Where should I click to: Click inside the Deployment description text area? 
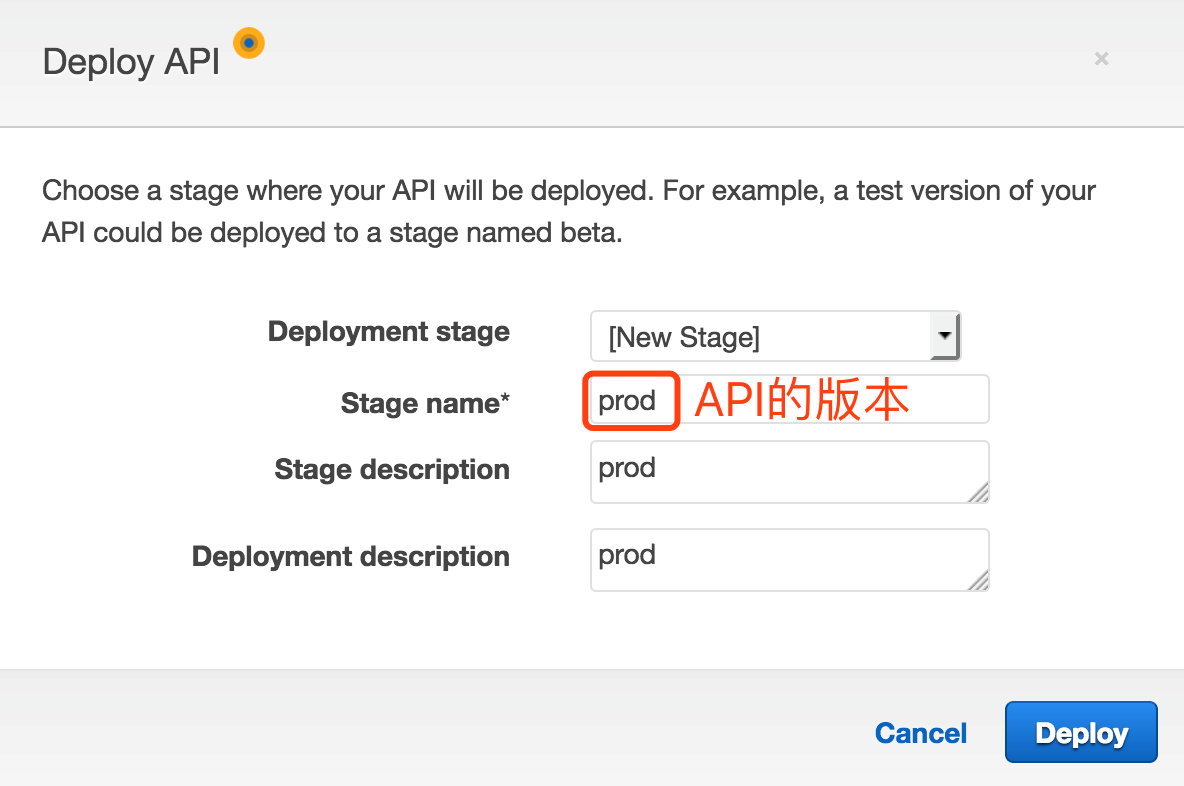pyautogui.click(x=780, y=559)
